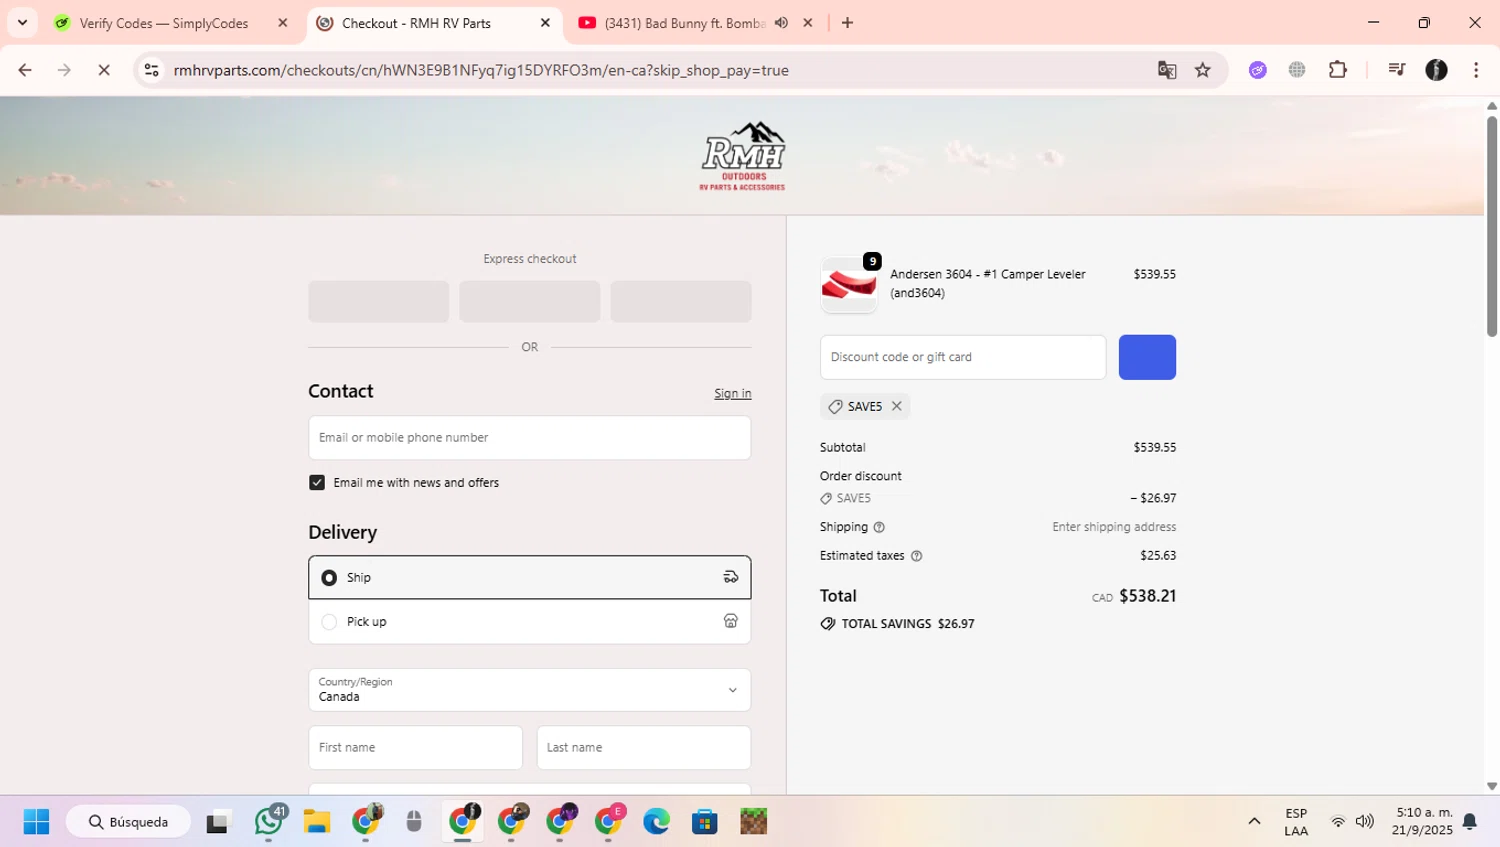Click the scrollbar down arrow
The height and width of the screenshot is (847, 1500).
pos(1492,787)
